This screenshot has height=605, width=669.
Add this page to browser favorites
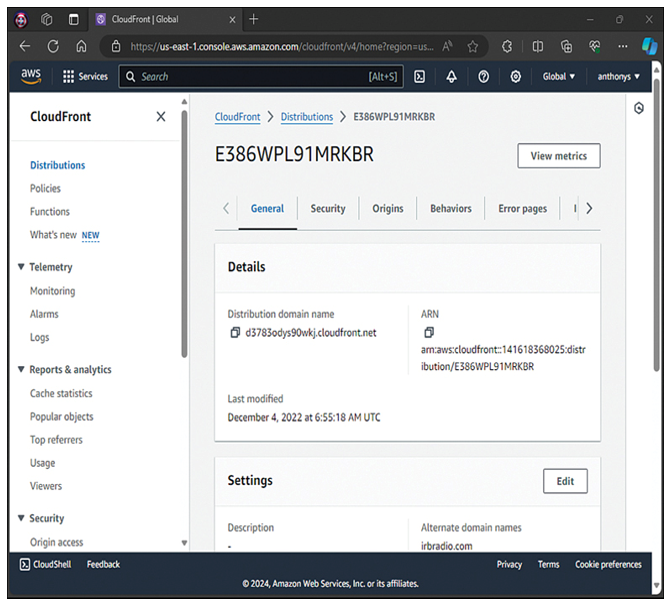(x=472, y=47)
